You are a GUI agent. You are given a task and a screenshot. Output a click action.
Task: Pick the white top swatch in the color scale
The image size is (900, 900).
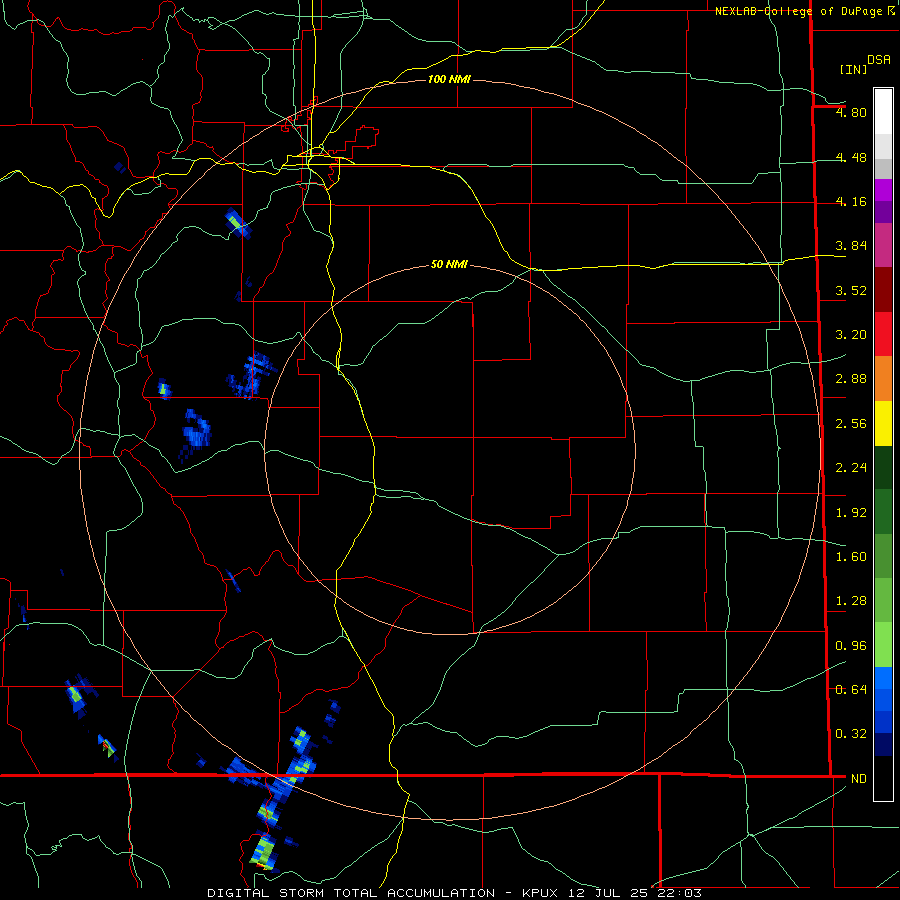click(x=883, y=111)
